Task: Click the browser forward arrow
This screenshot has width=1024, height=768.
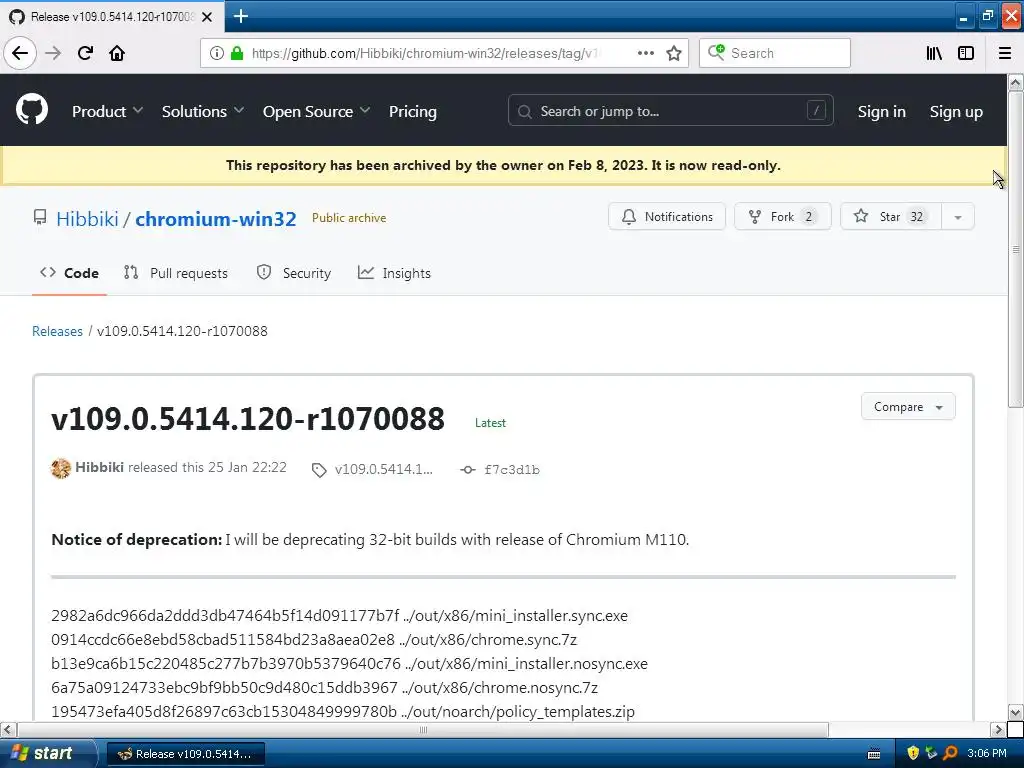Action: (x=53, y=53)
